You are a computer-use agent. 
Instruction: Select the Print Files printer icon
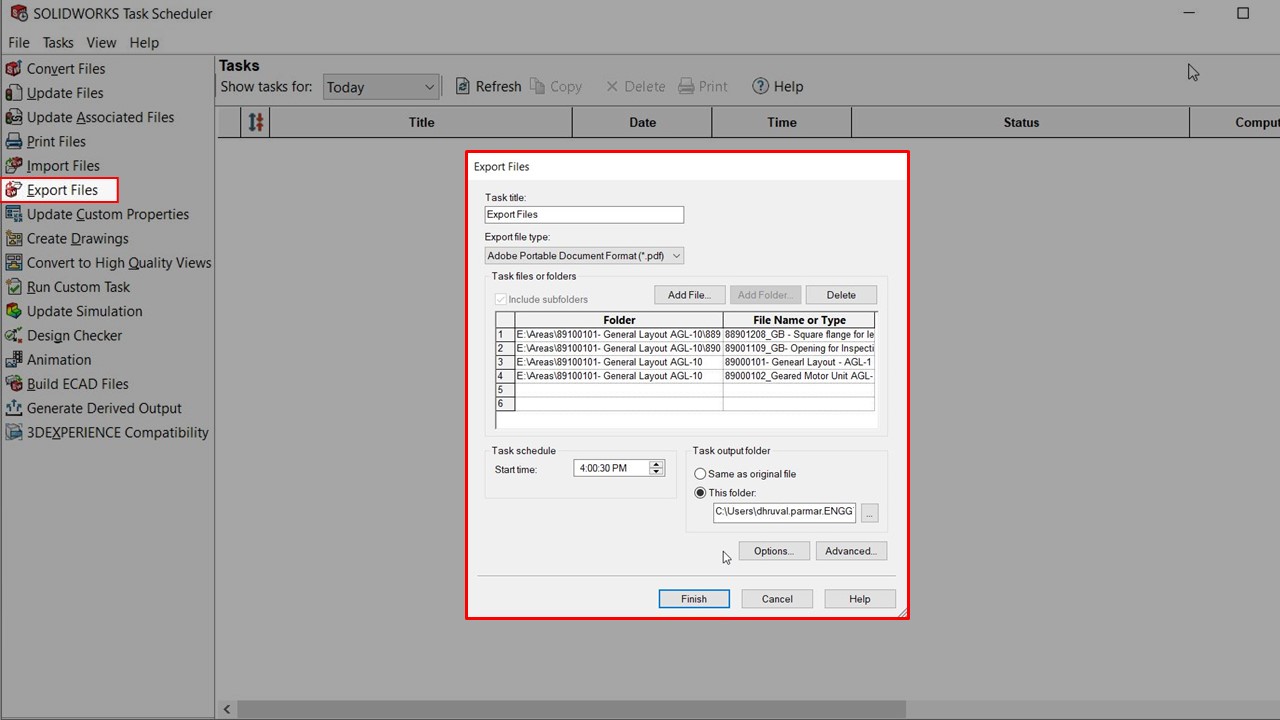(13, 142)
